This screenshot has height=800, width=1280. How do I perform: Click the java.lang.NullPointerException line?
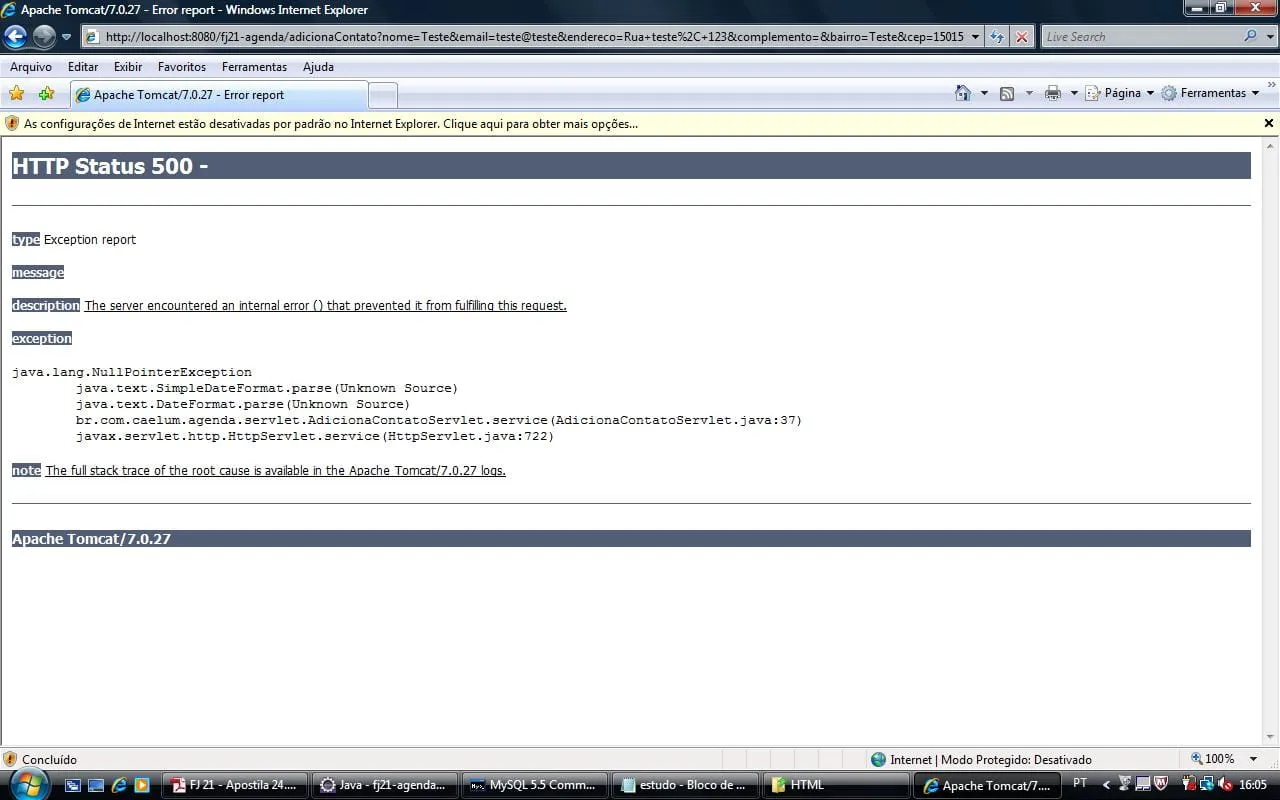click(132, 372)
